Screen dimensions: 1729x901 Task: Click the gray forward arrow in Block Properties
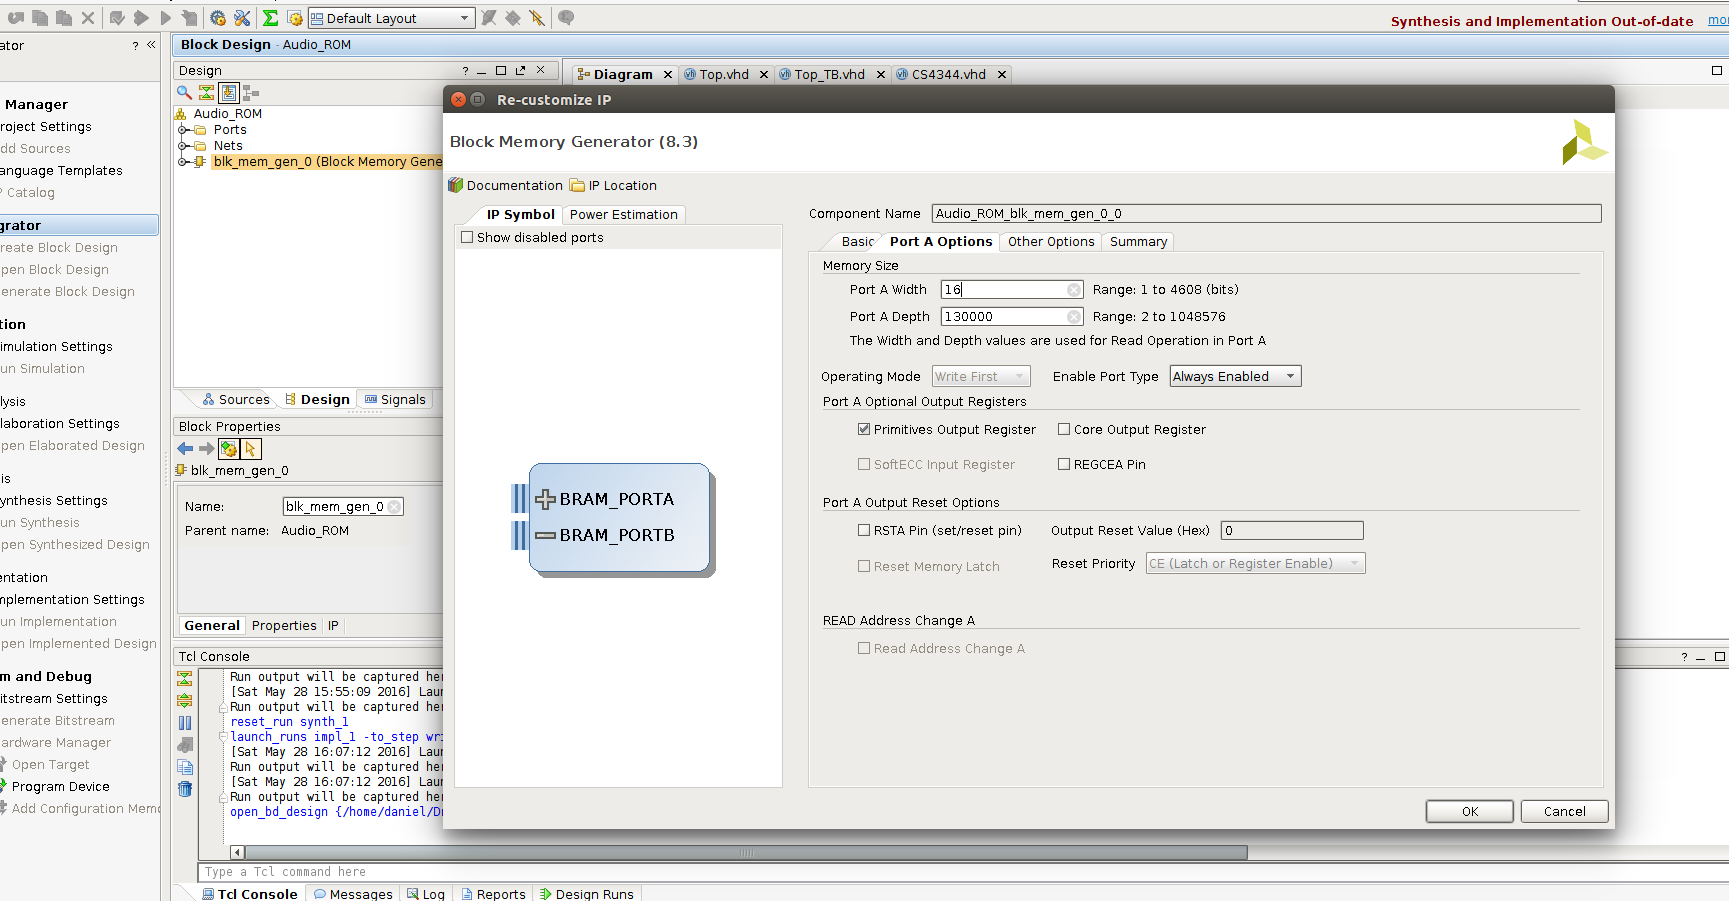(x=206, y=449)
